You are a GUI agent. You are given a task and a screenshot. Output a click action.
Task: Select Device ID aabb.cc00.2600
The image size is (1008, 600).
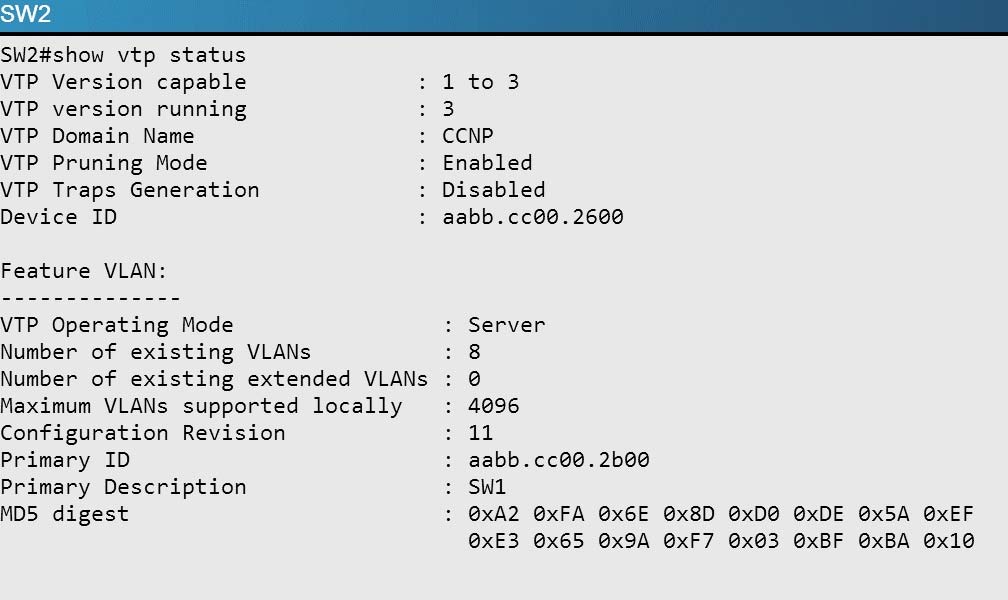tap(533, 217)
